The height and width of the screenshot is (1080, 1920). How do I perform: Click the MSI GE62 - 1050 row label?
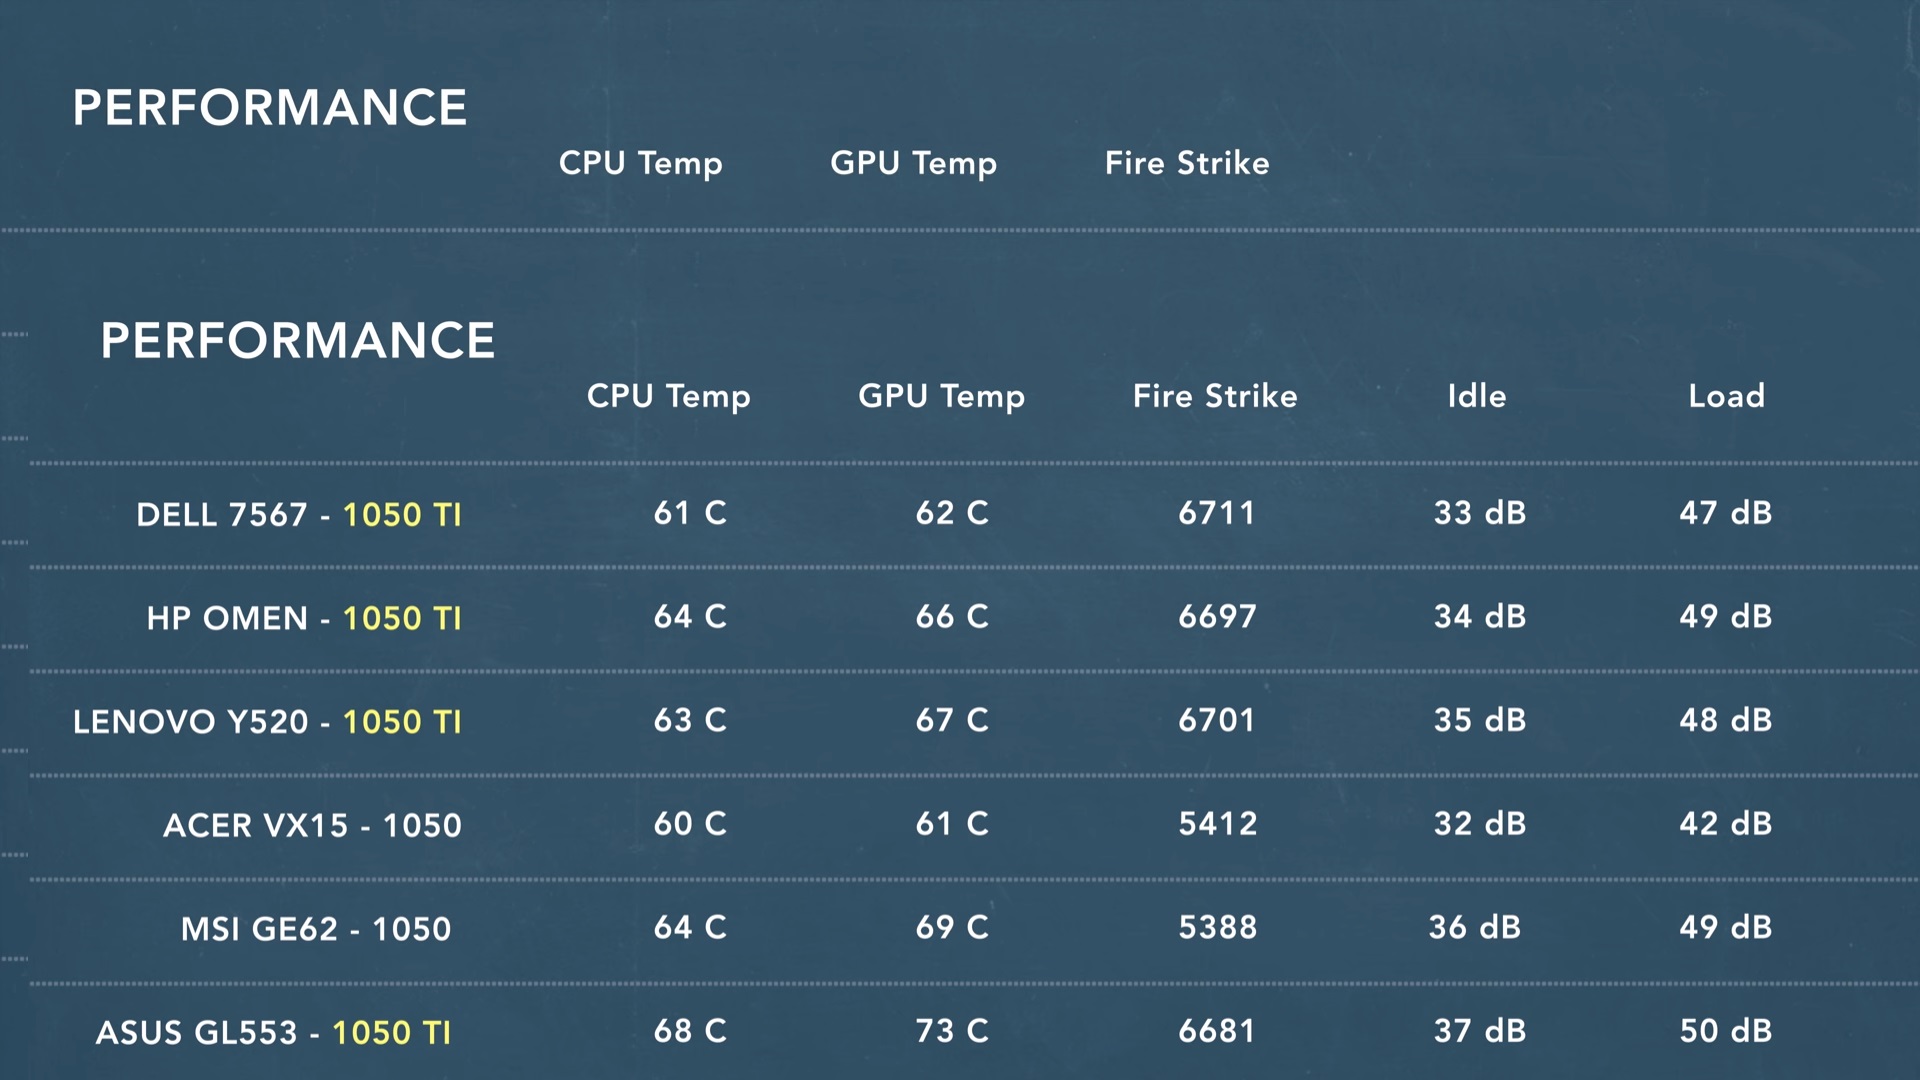click(316, 929)
